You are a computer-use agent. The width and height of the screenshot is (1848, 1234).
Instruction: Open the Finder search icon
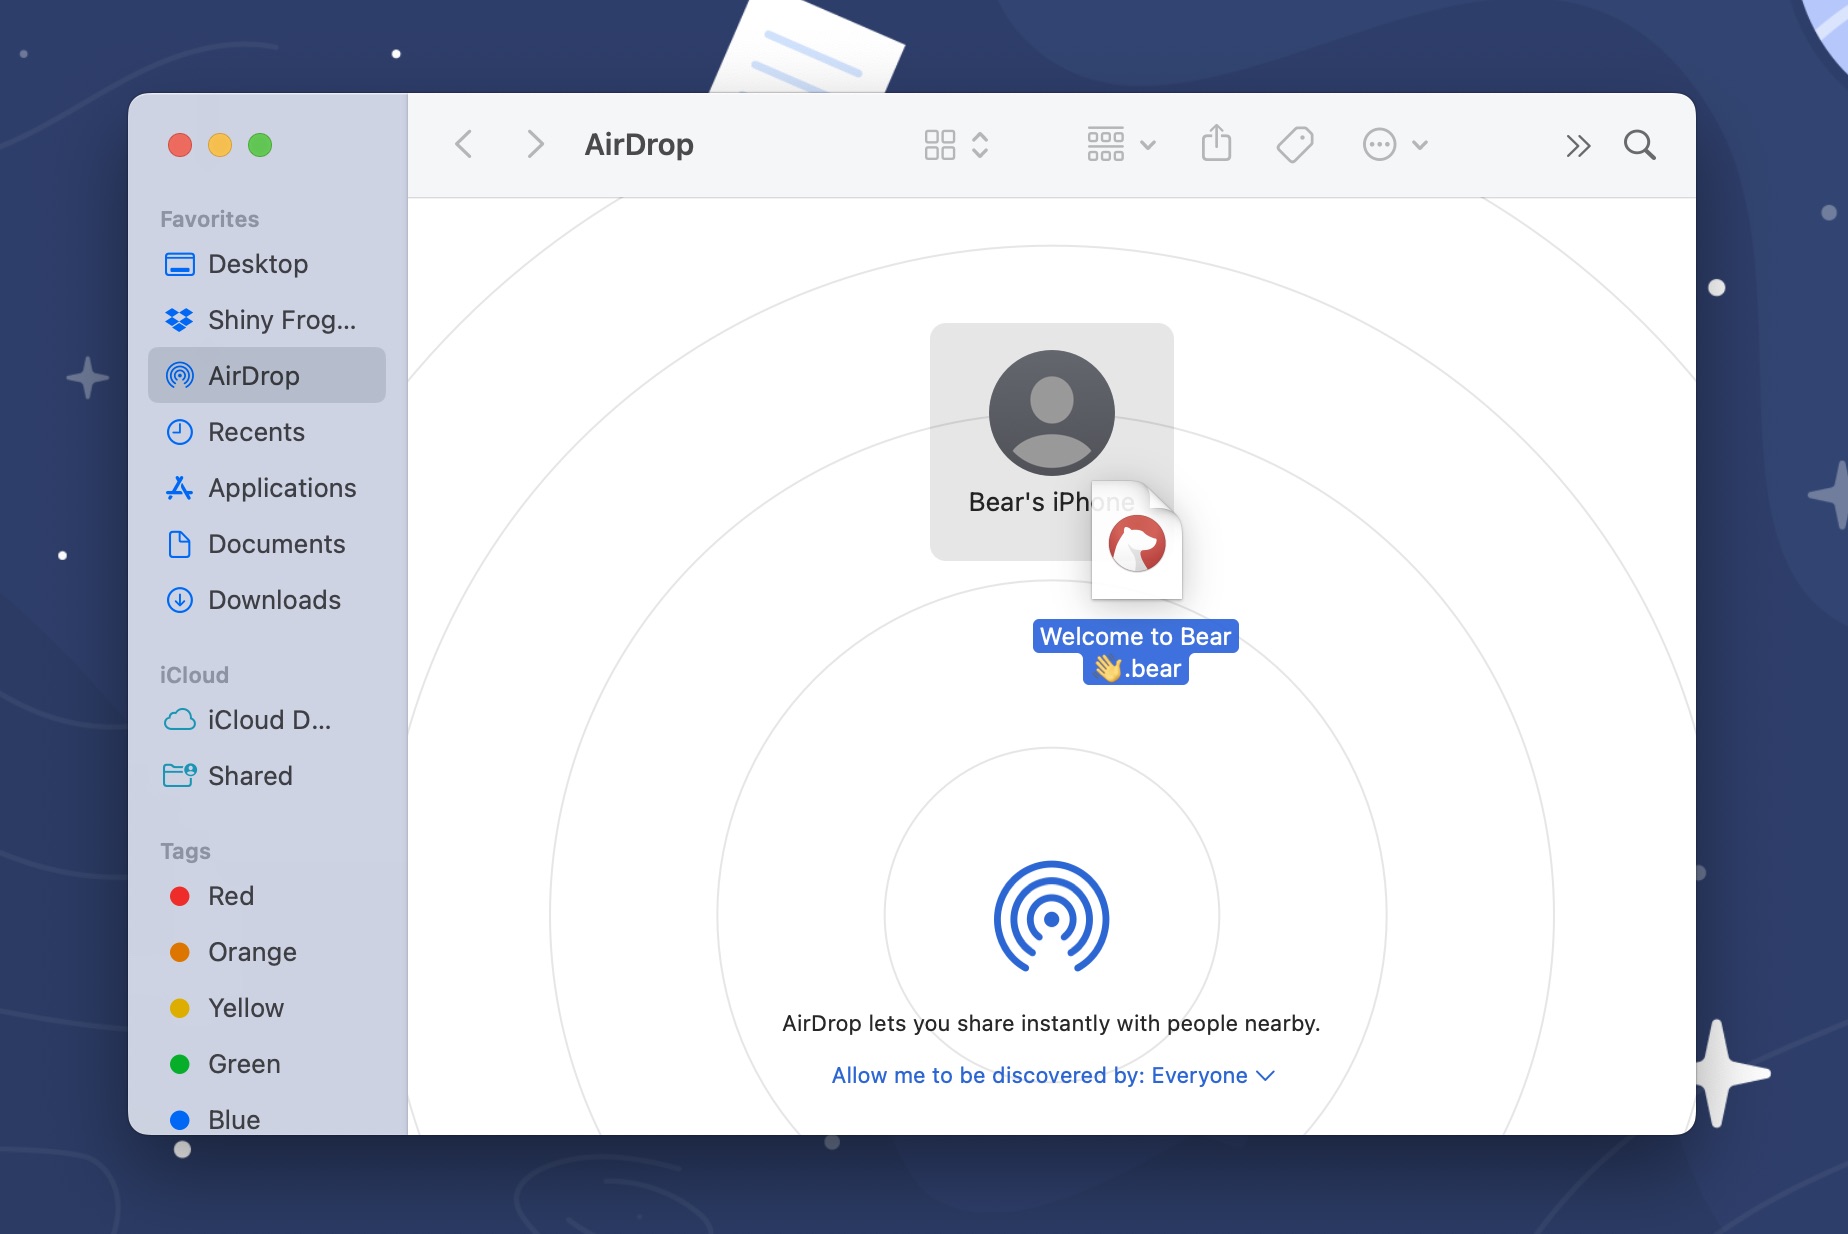(1639, 145)
